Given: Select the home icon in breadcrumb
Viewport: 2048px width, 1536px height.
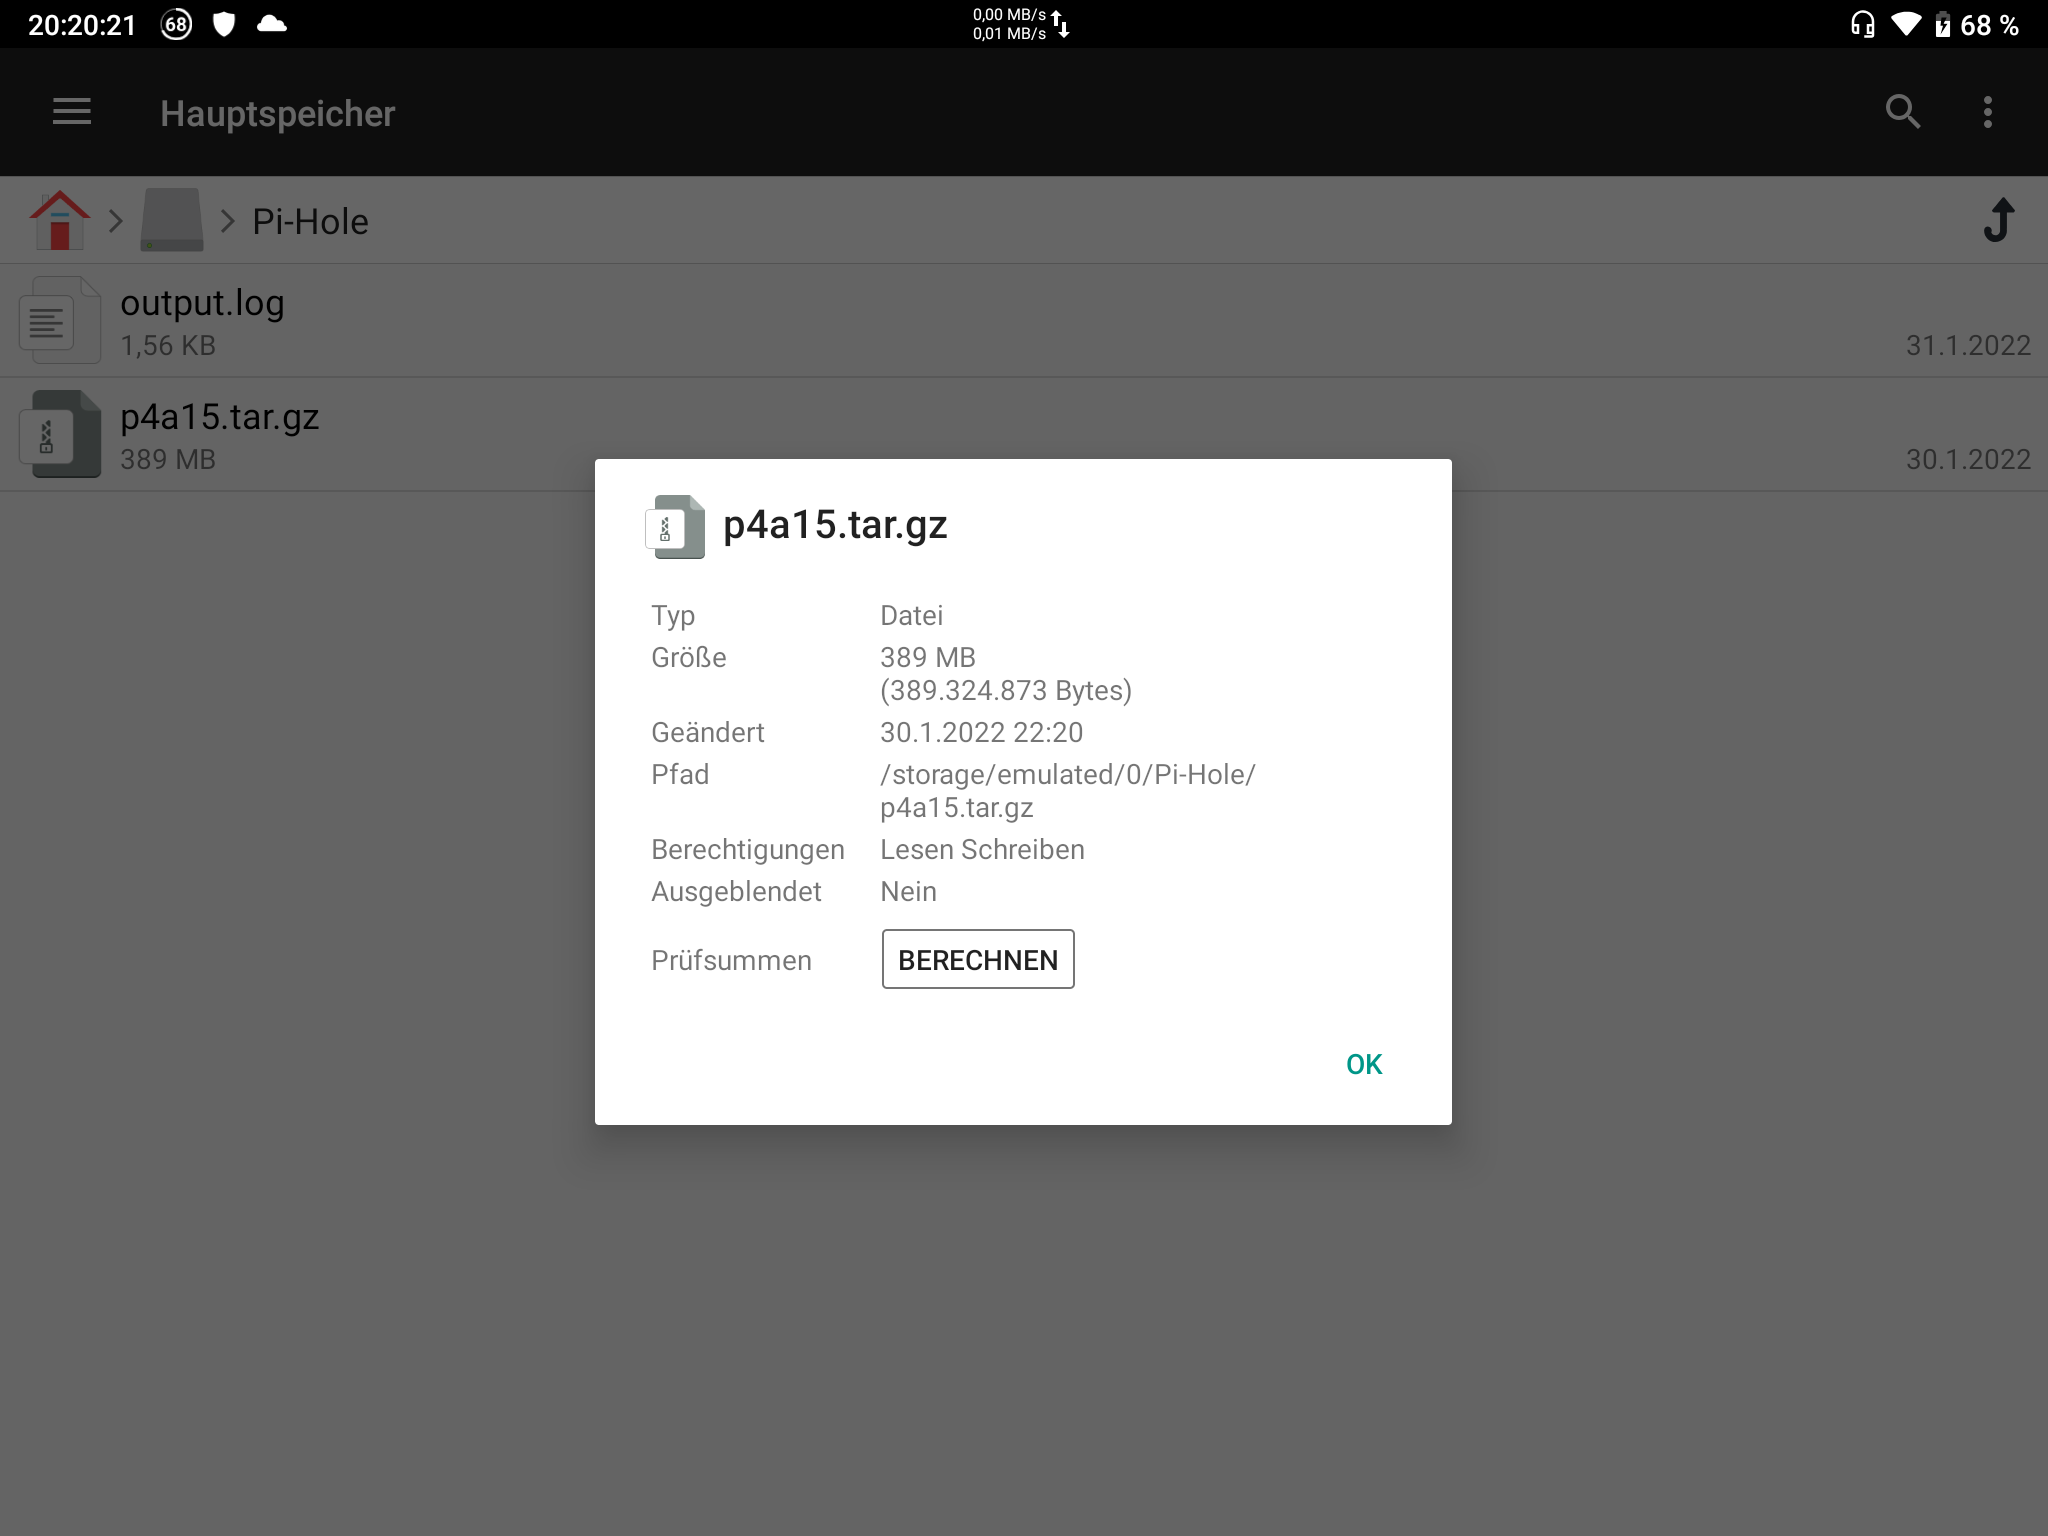Looking at the screenshot, I should (x=58, y=220).
